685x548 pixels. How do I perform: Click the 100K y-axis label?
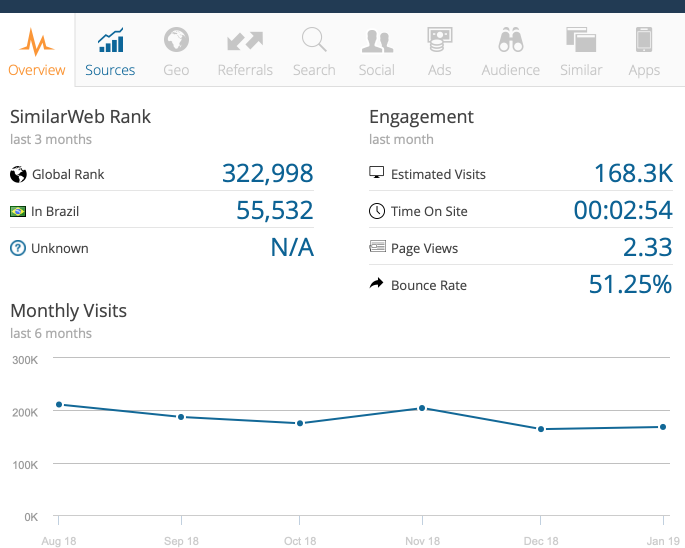pyautogui.click(x=25, y=465)
